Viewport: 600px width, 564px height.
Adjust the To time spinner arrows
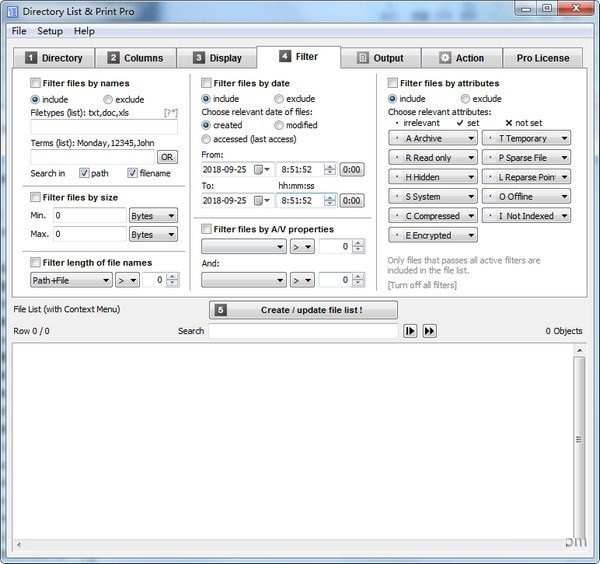pyautogui.click(x=329, y=200)
